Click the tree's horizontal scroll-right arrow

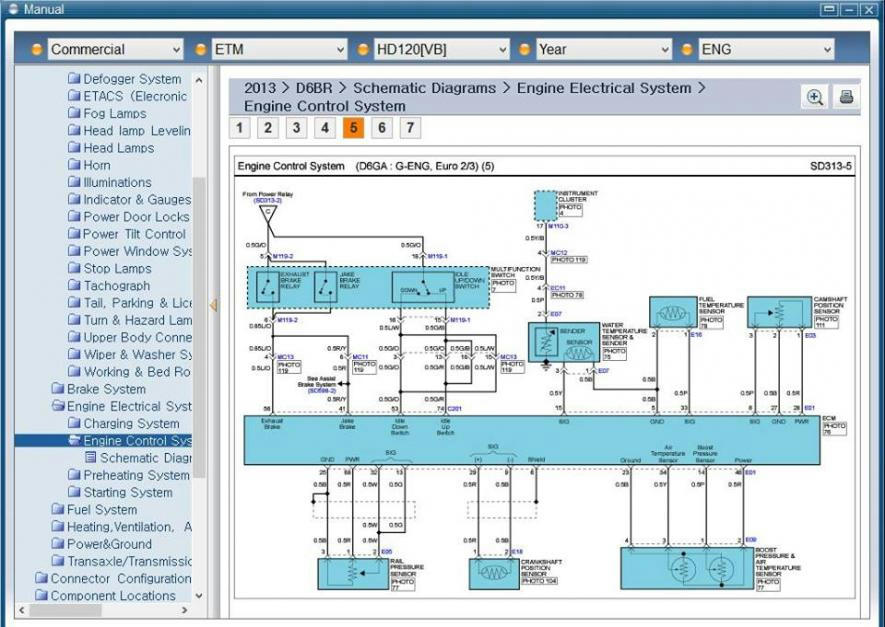point(185,610)
